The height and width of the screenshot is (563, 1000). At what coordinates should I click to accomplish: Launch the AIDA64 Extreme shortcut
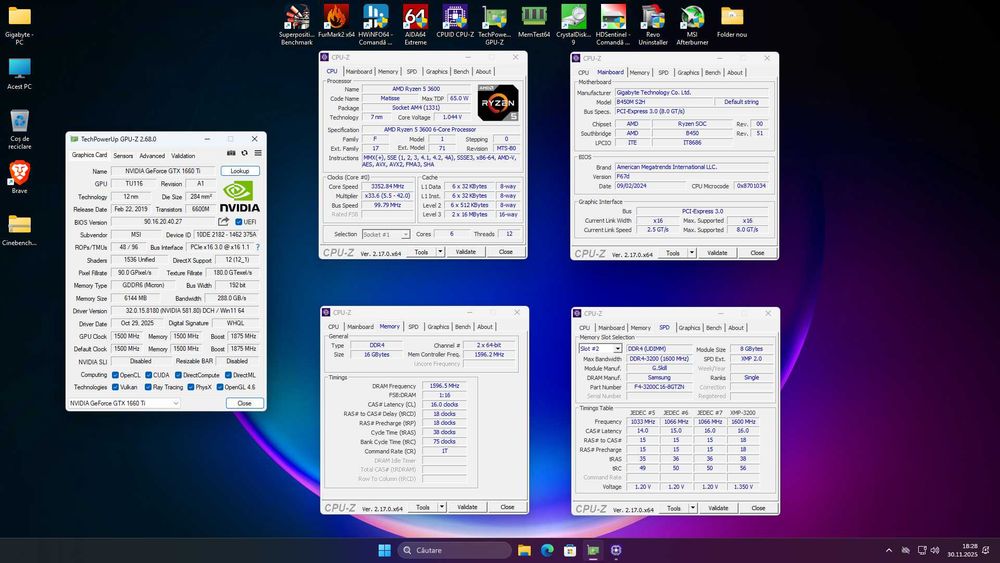click(415, 25)
